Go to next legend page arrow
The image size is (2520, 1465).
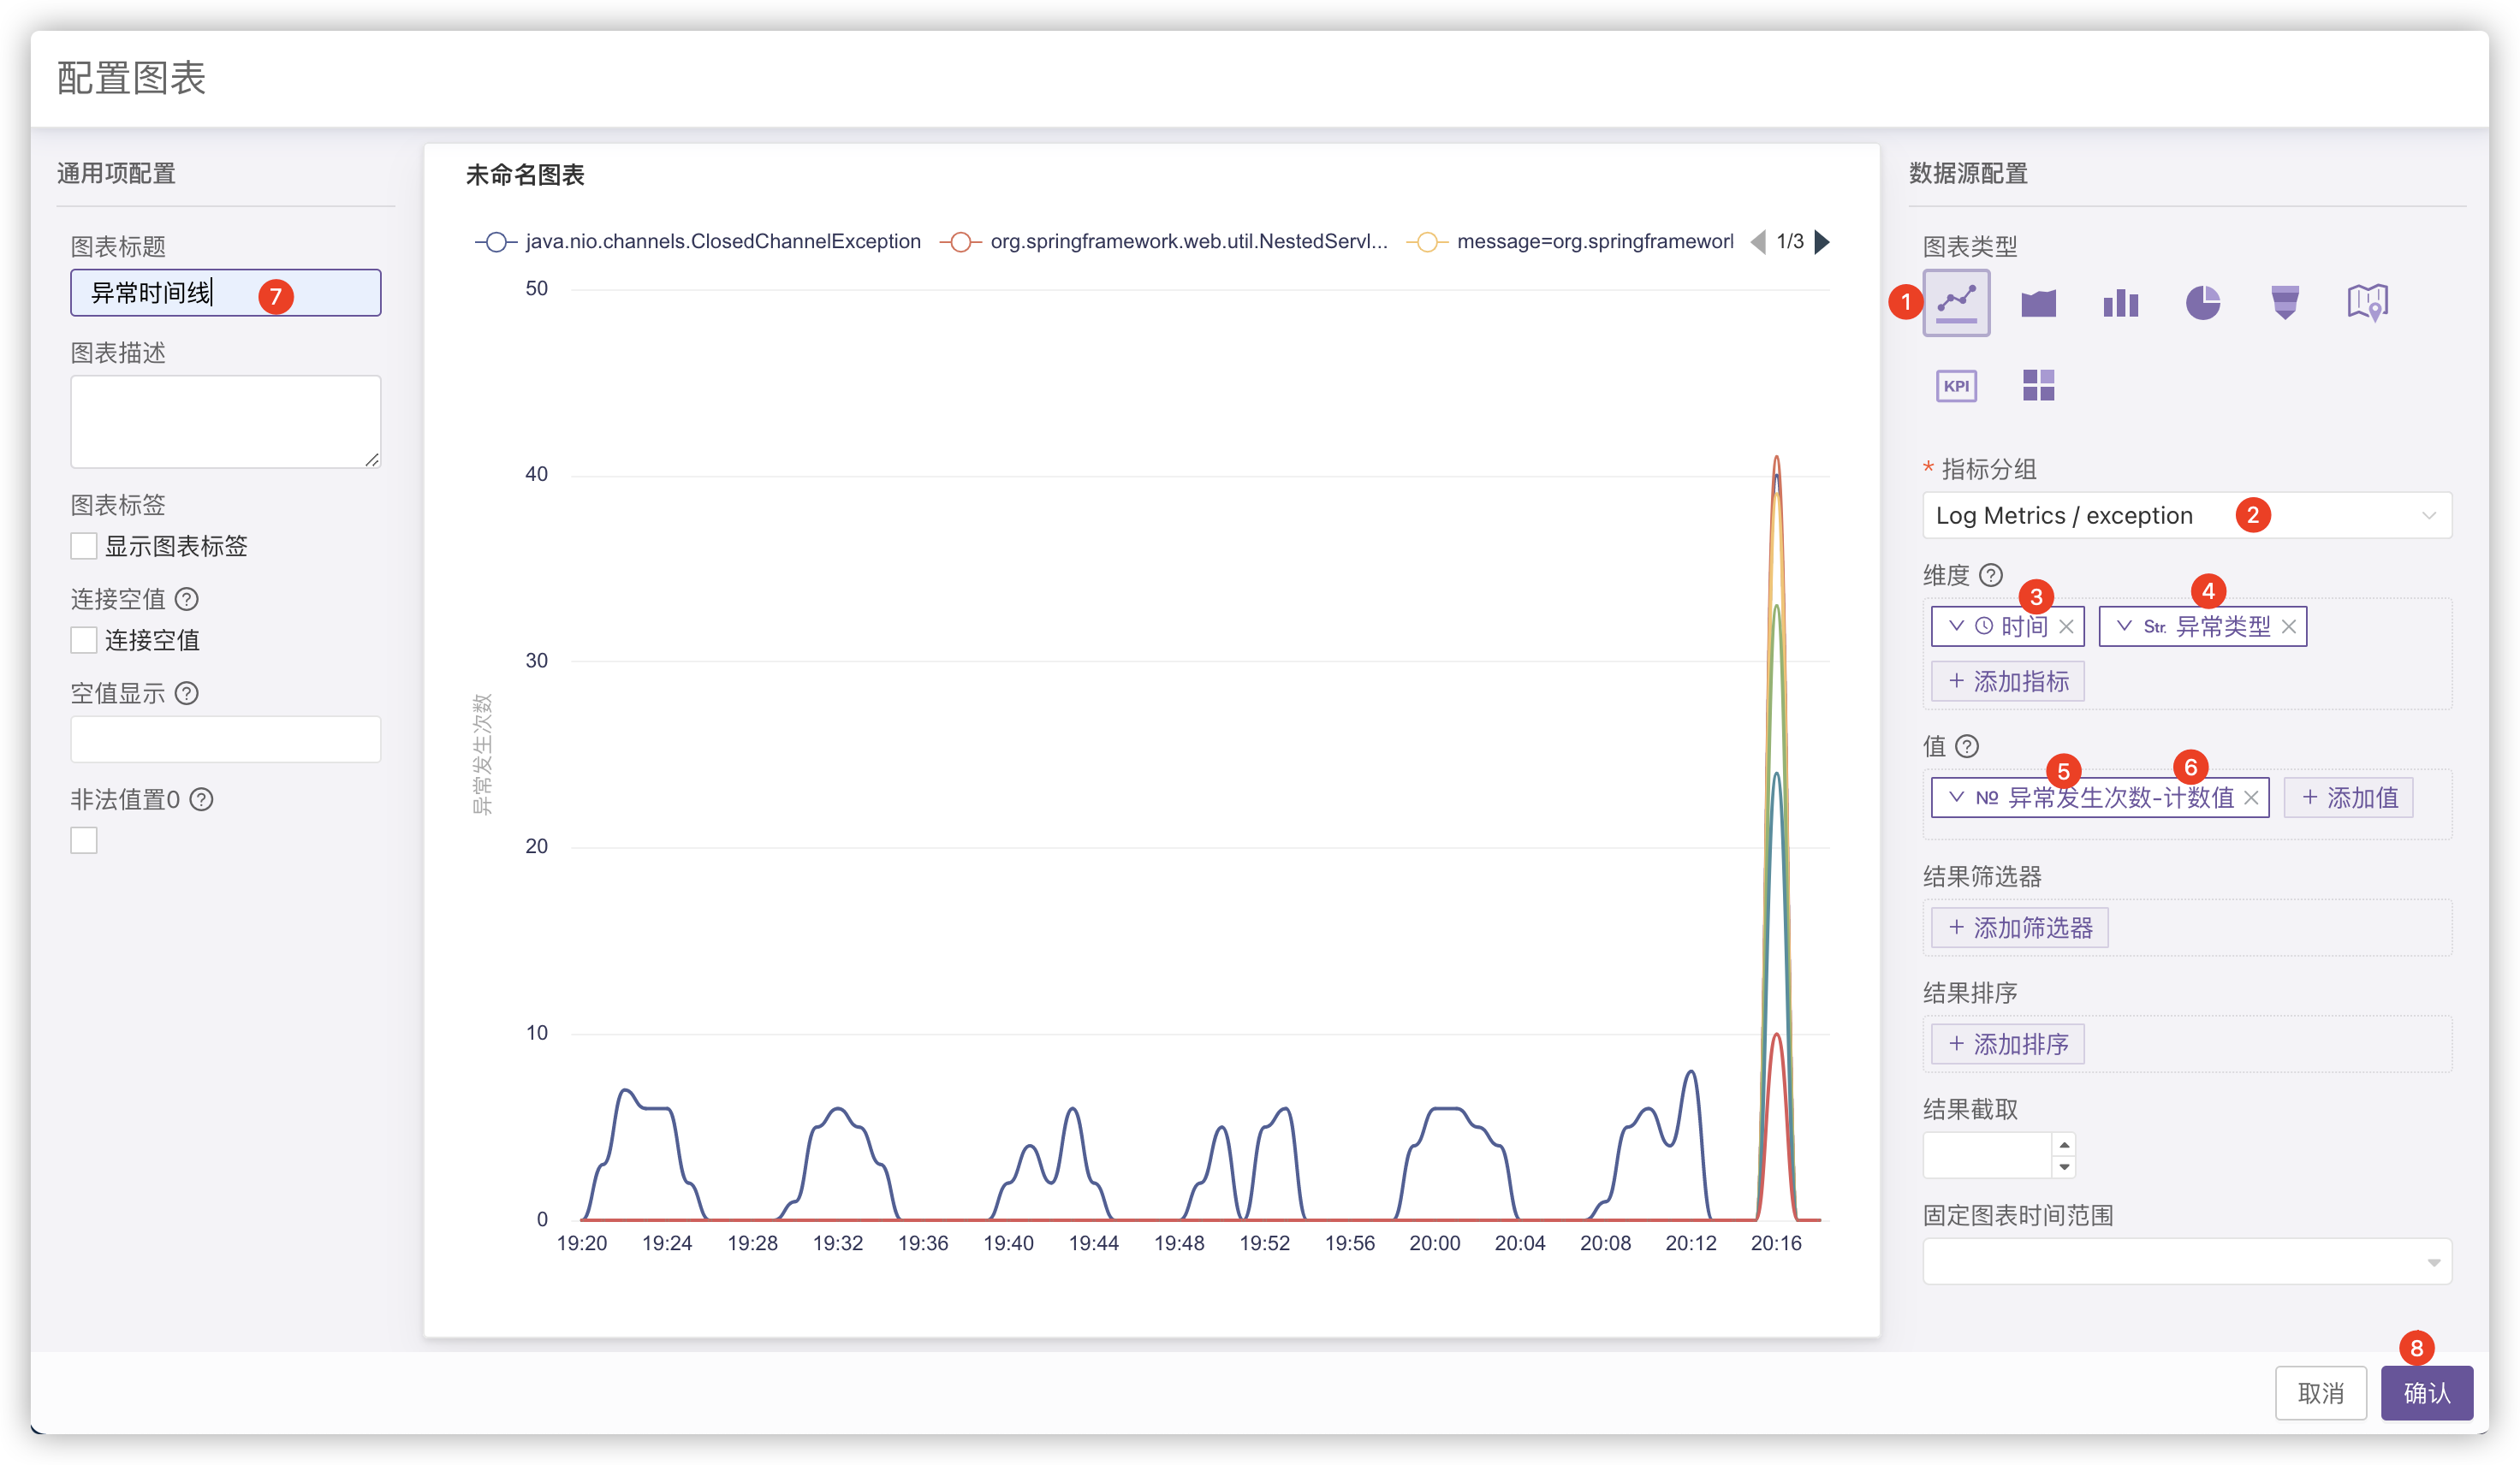pos(1822,242)
